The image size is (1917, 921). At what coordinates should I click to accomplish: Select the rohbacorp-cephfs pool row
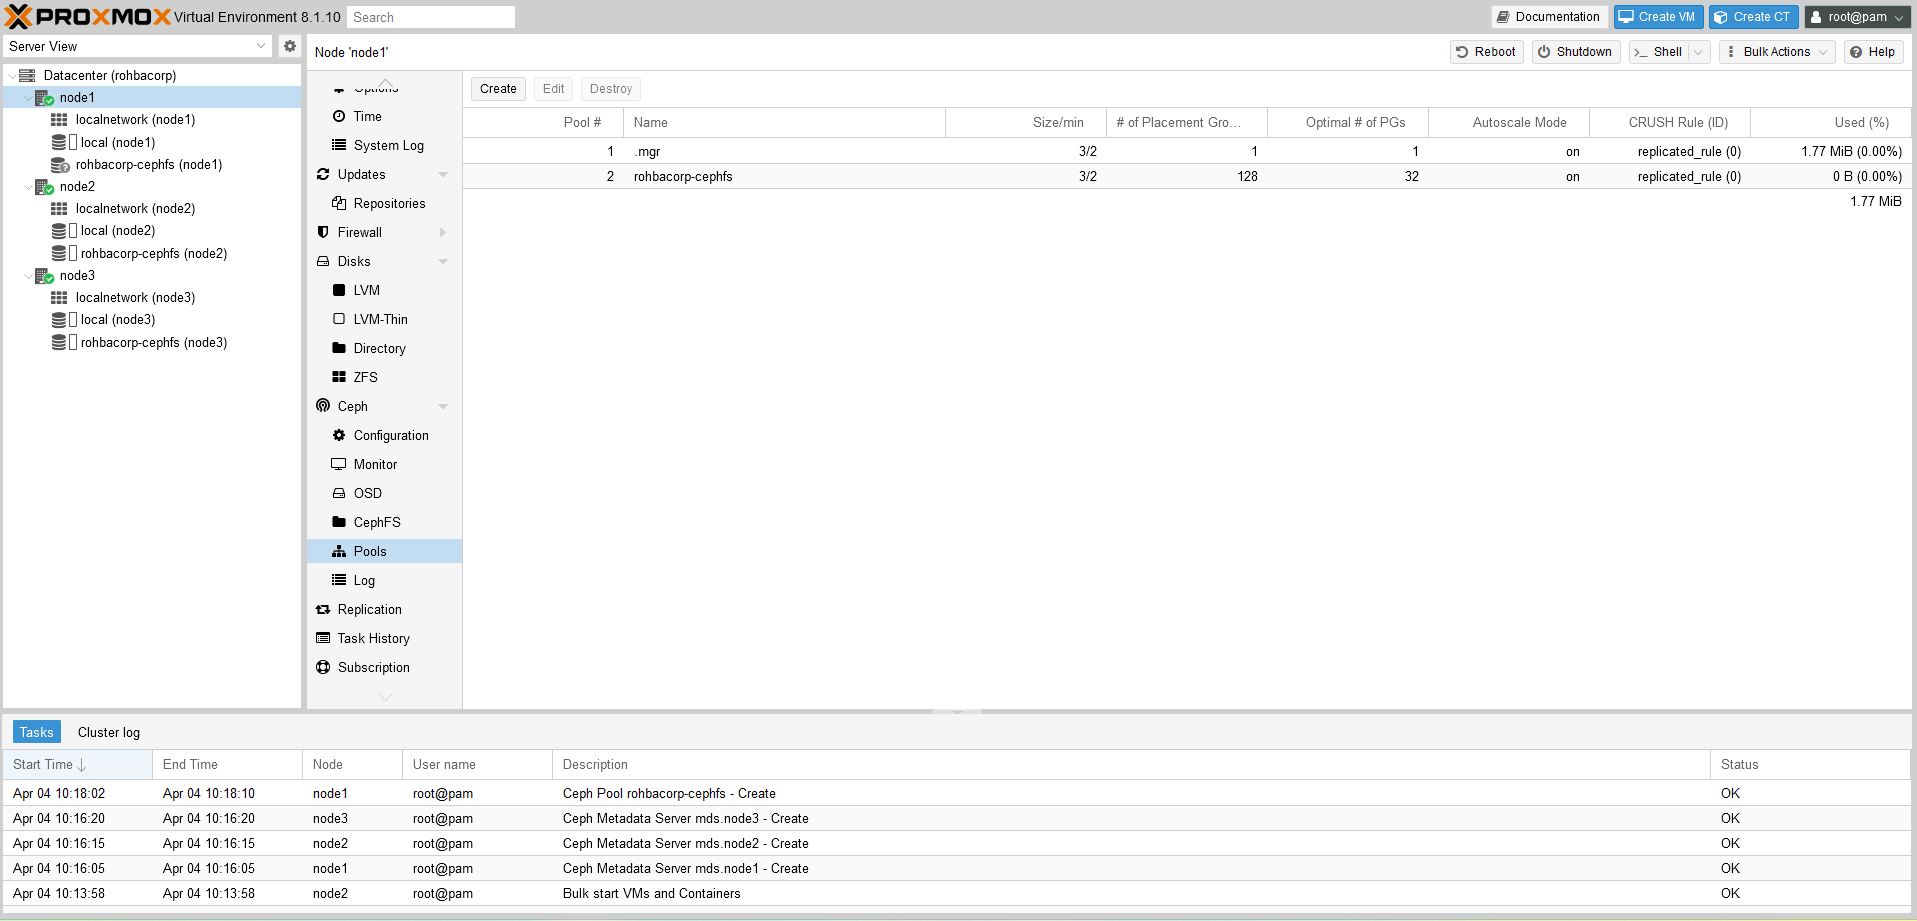[x=1187, y=176]
